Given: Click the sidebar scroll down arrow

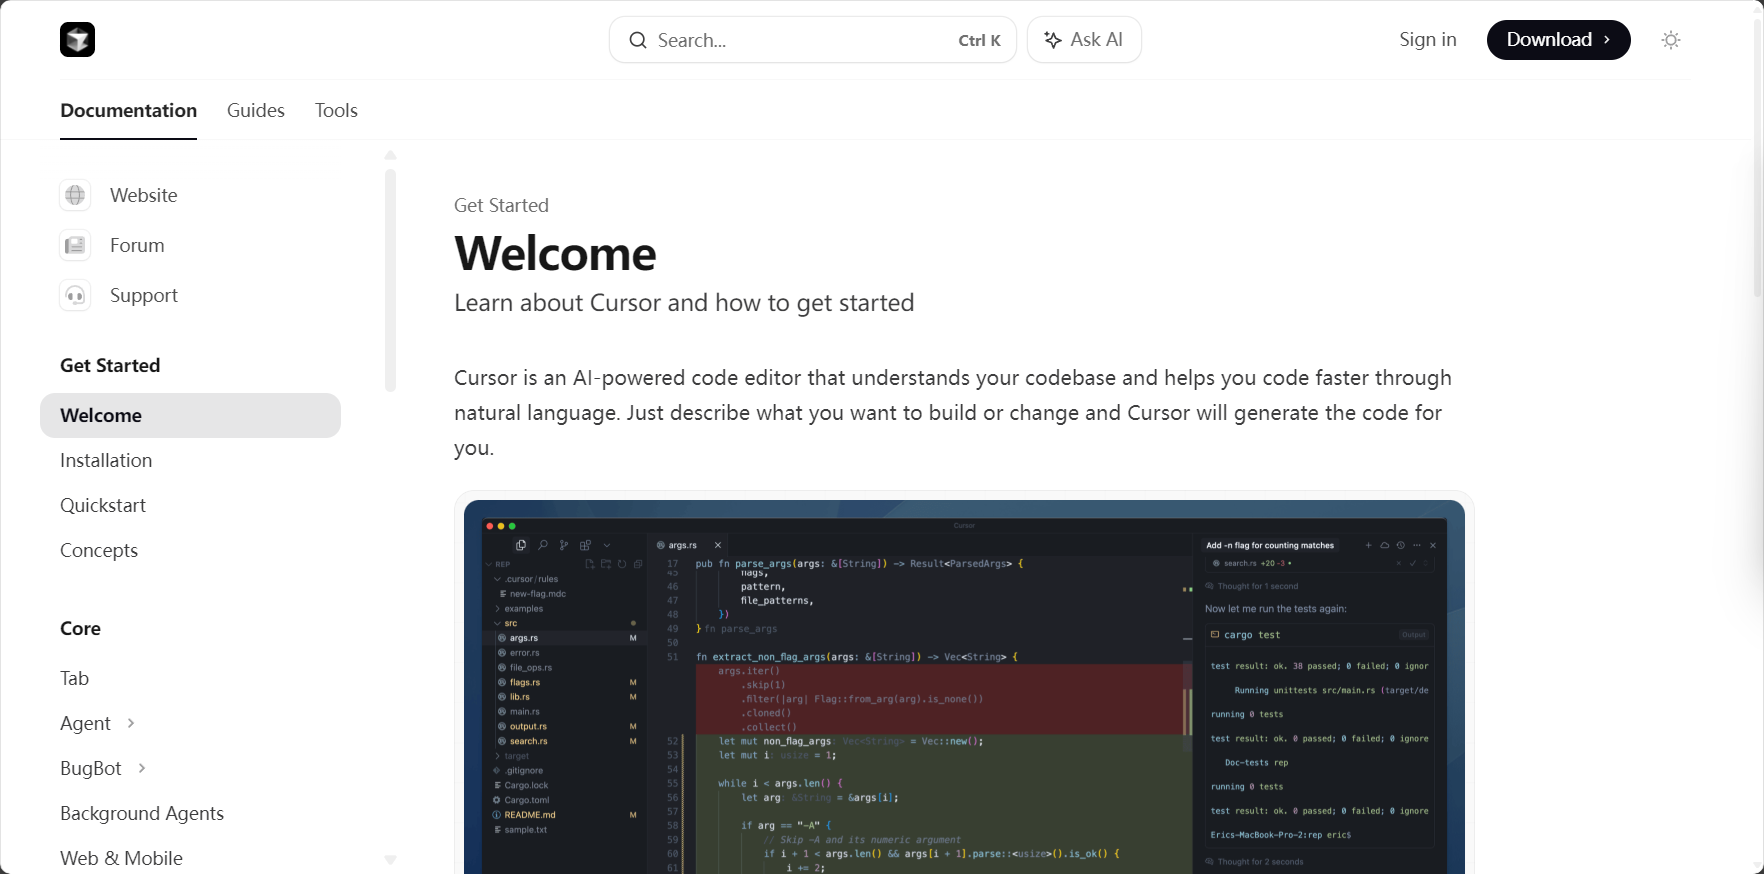Looking at the screenshot, I should [x=390, y=860].
